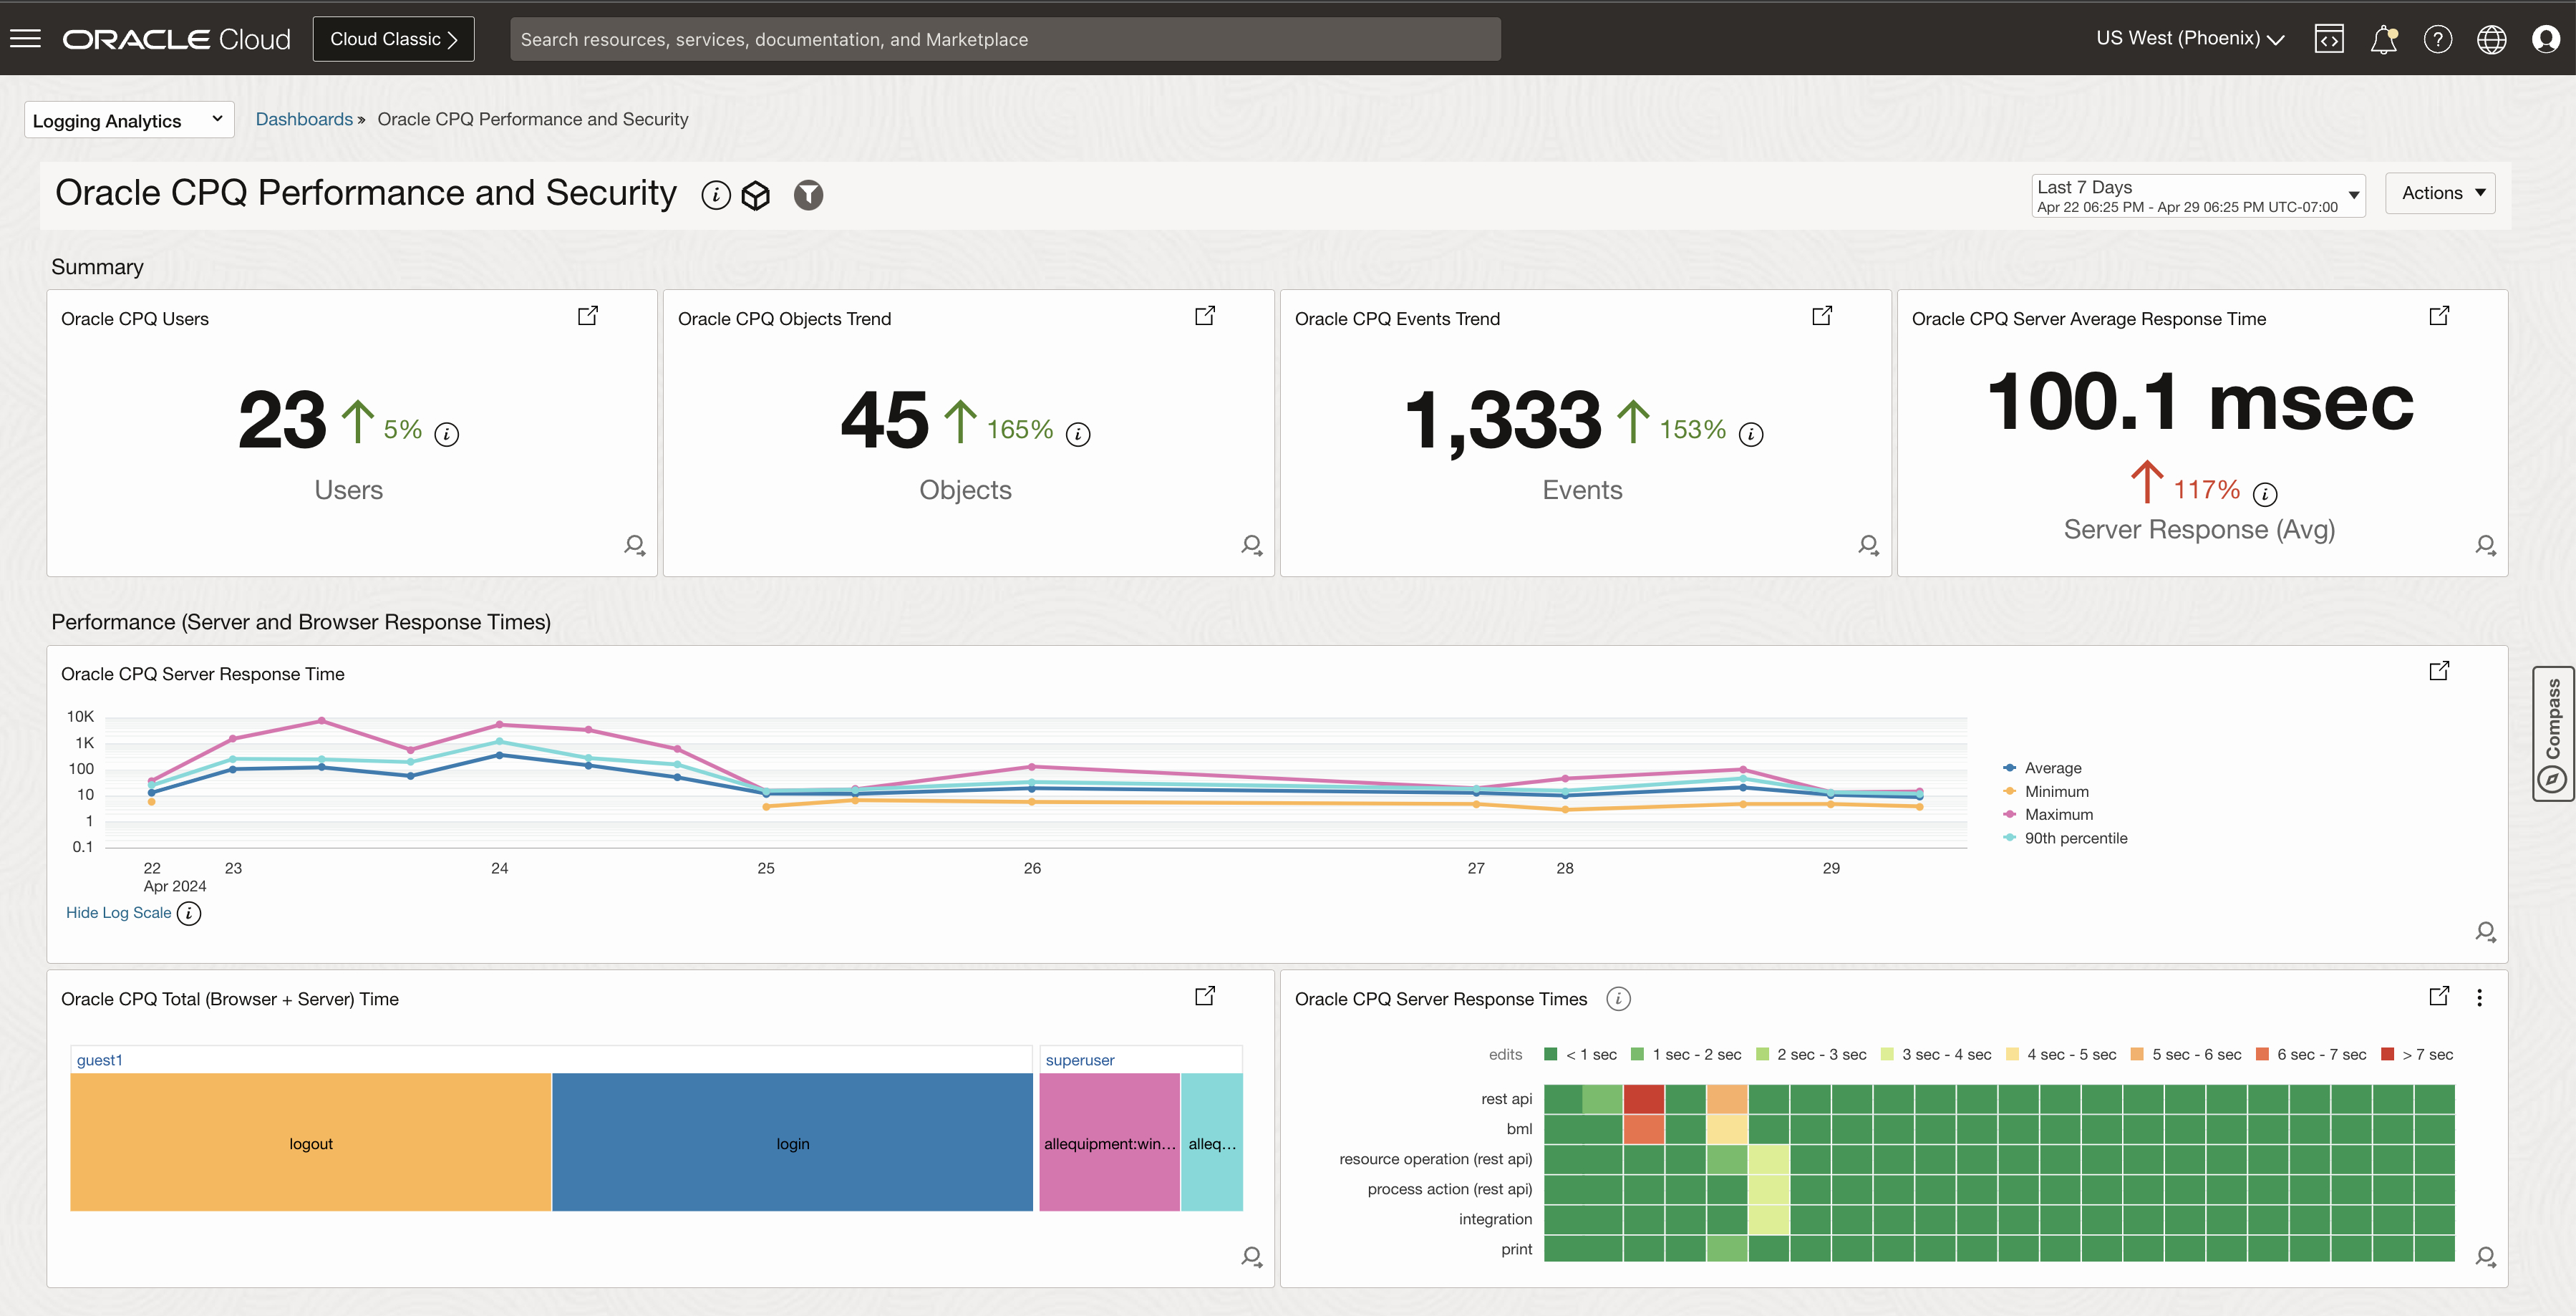This screenshot has height=1316, width=2576.
Task: Go to the Dashboards breadcrumb link
Action: (304, 119)
